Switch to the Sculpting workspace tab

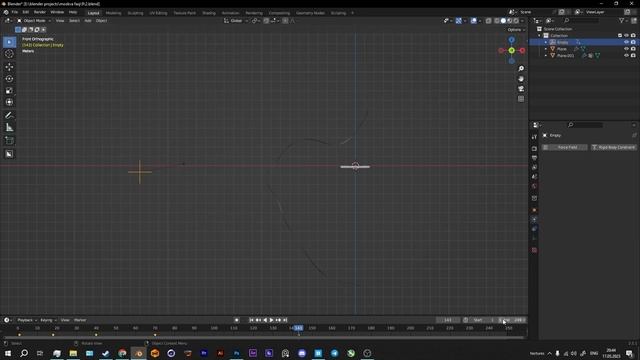pos(136,13)
